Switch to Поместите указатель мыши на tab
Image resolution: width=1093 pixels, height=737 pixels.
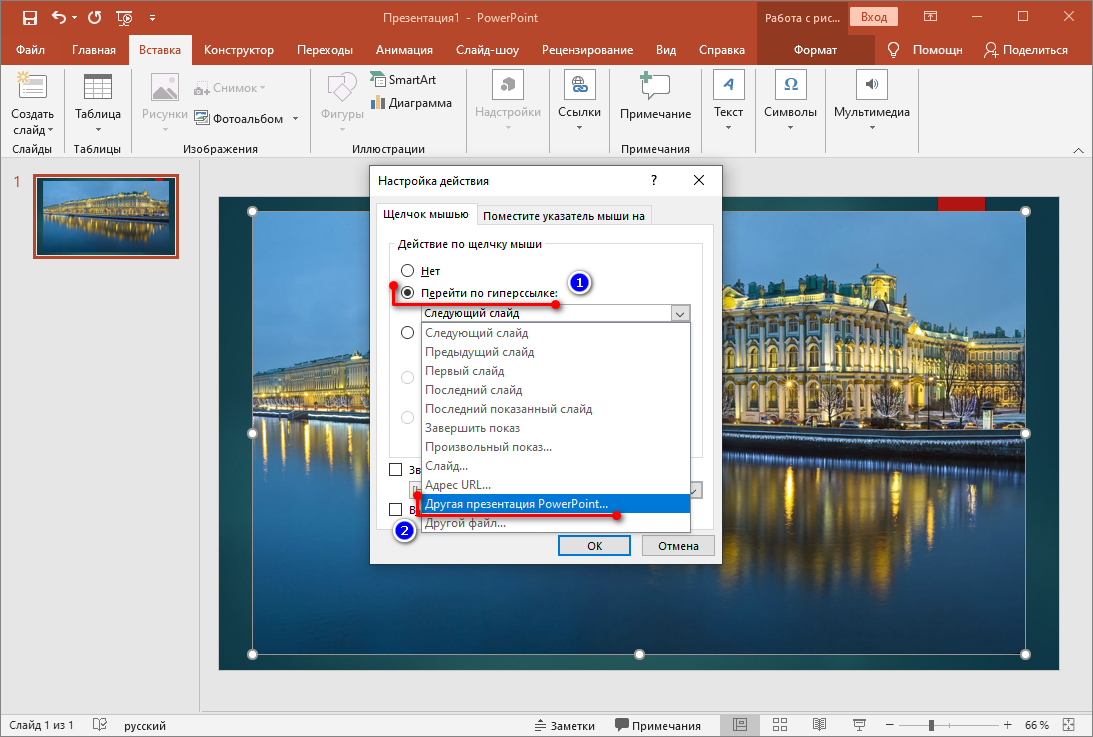pyautogui.click(x=563, y=215)
